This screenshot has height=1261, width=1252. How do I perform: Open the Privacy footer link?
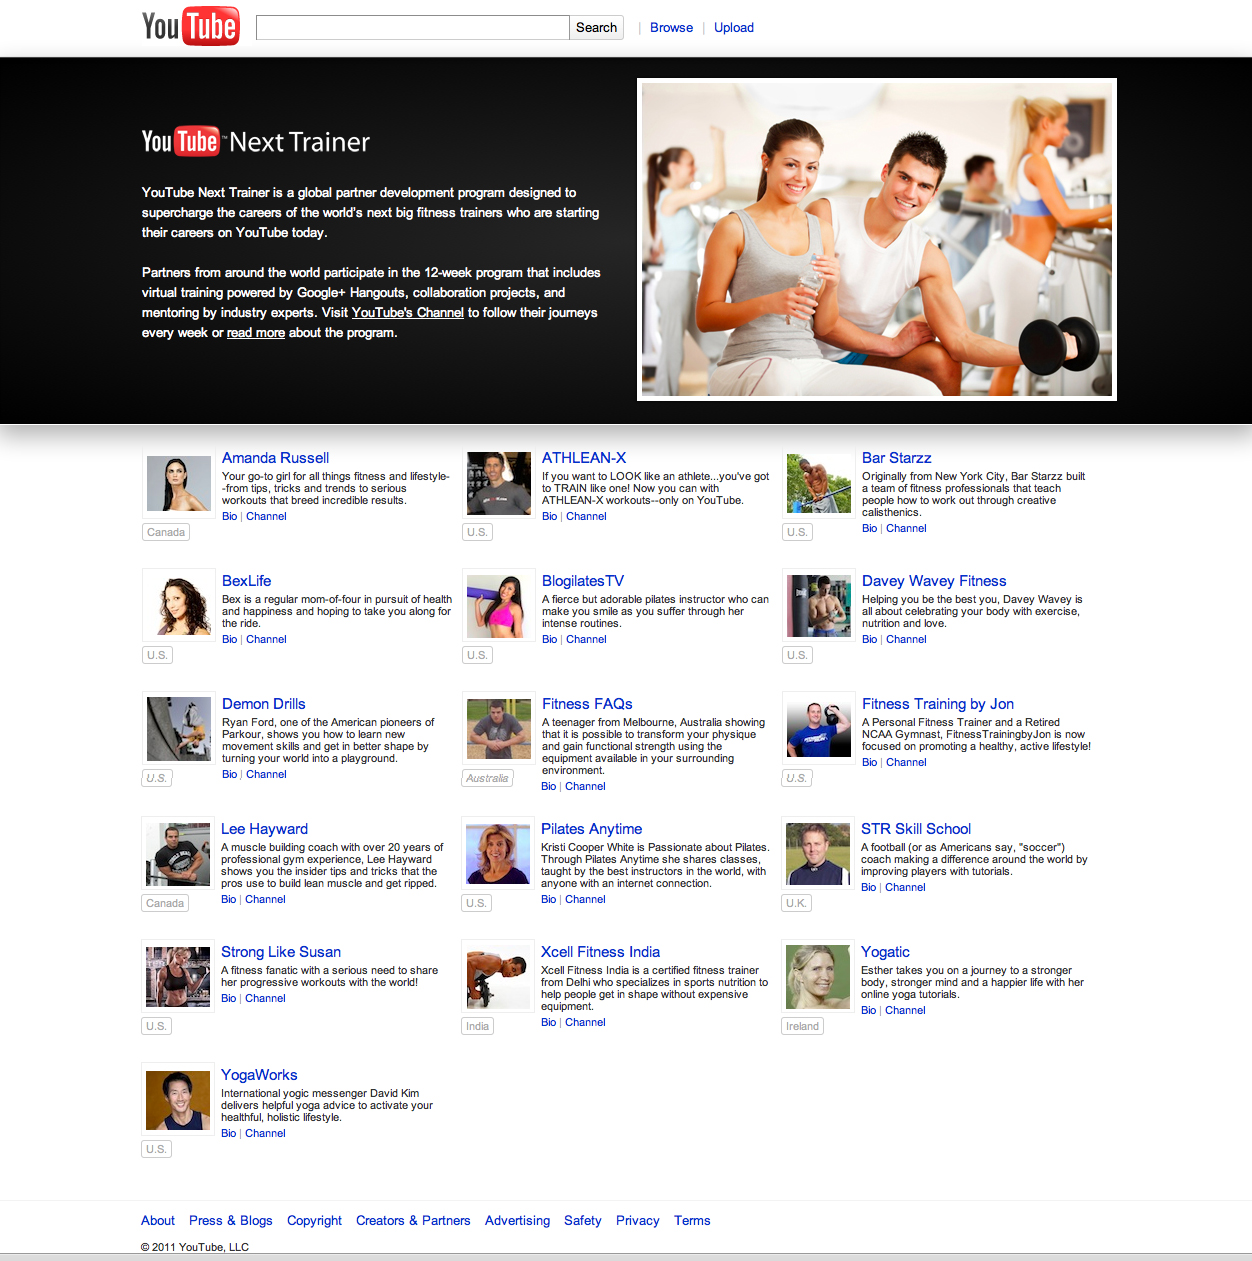pyautogui.click(x=638, y=1220)
